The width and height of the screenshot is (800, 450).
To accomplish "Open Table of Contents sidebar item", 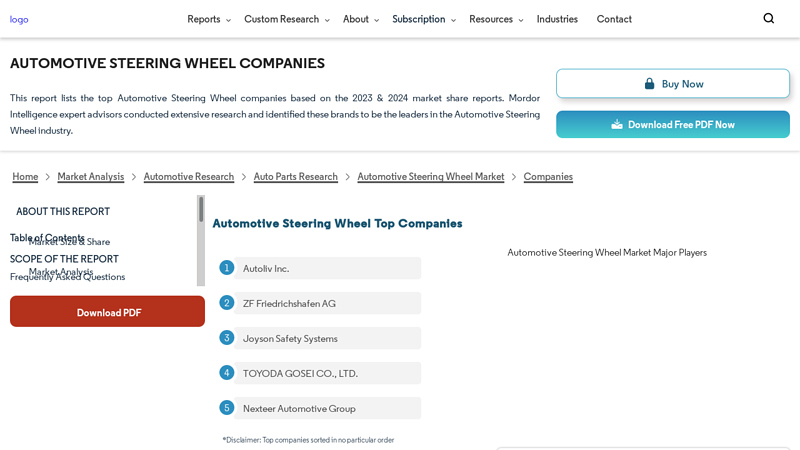I will coord(47,238).
